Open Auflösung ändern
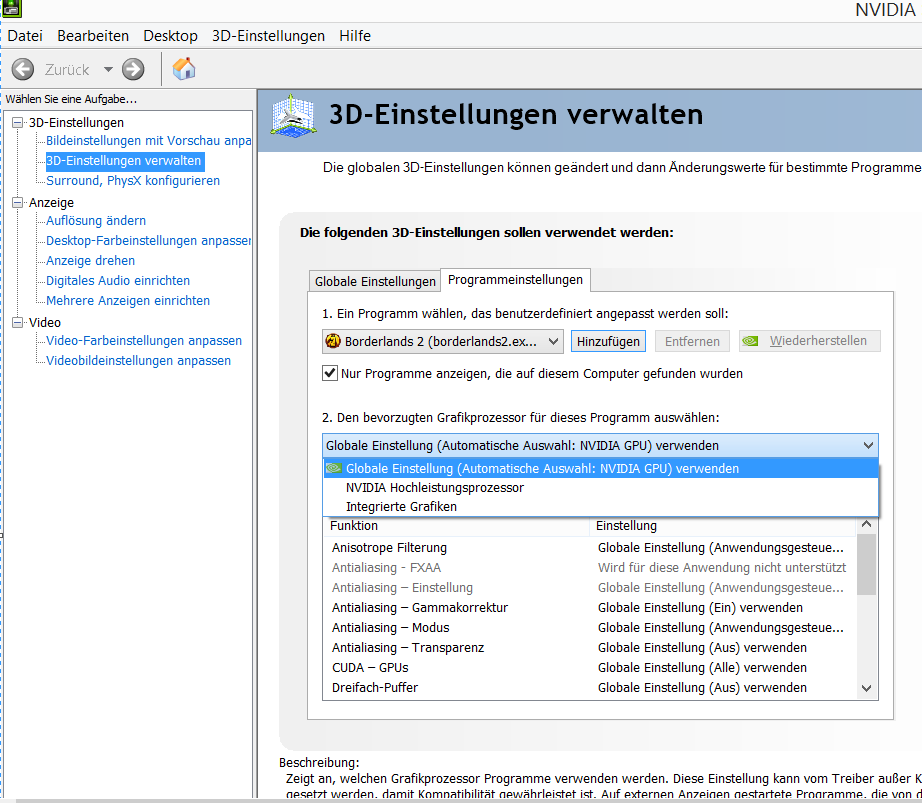The height and width of the screenshot is (803, 922). coord(96,220)
